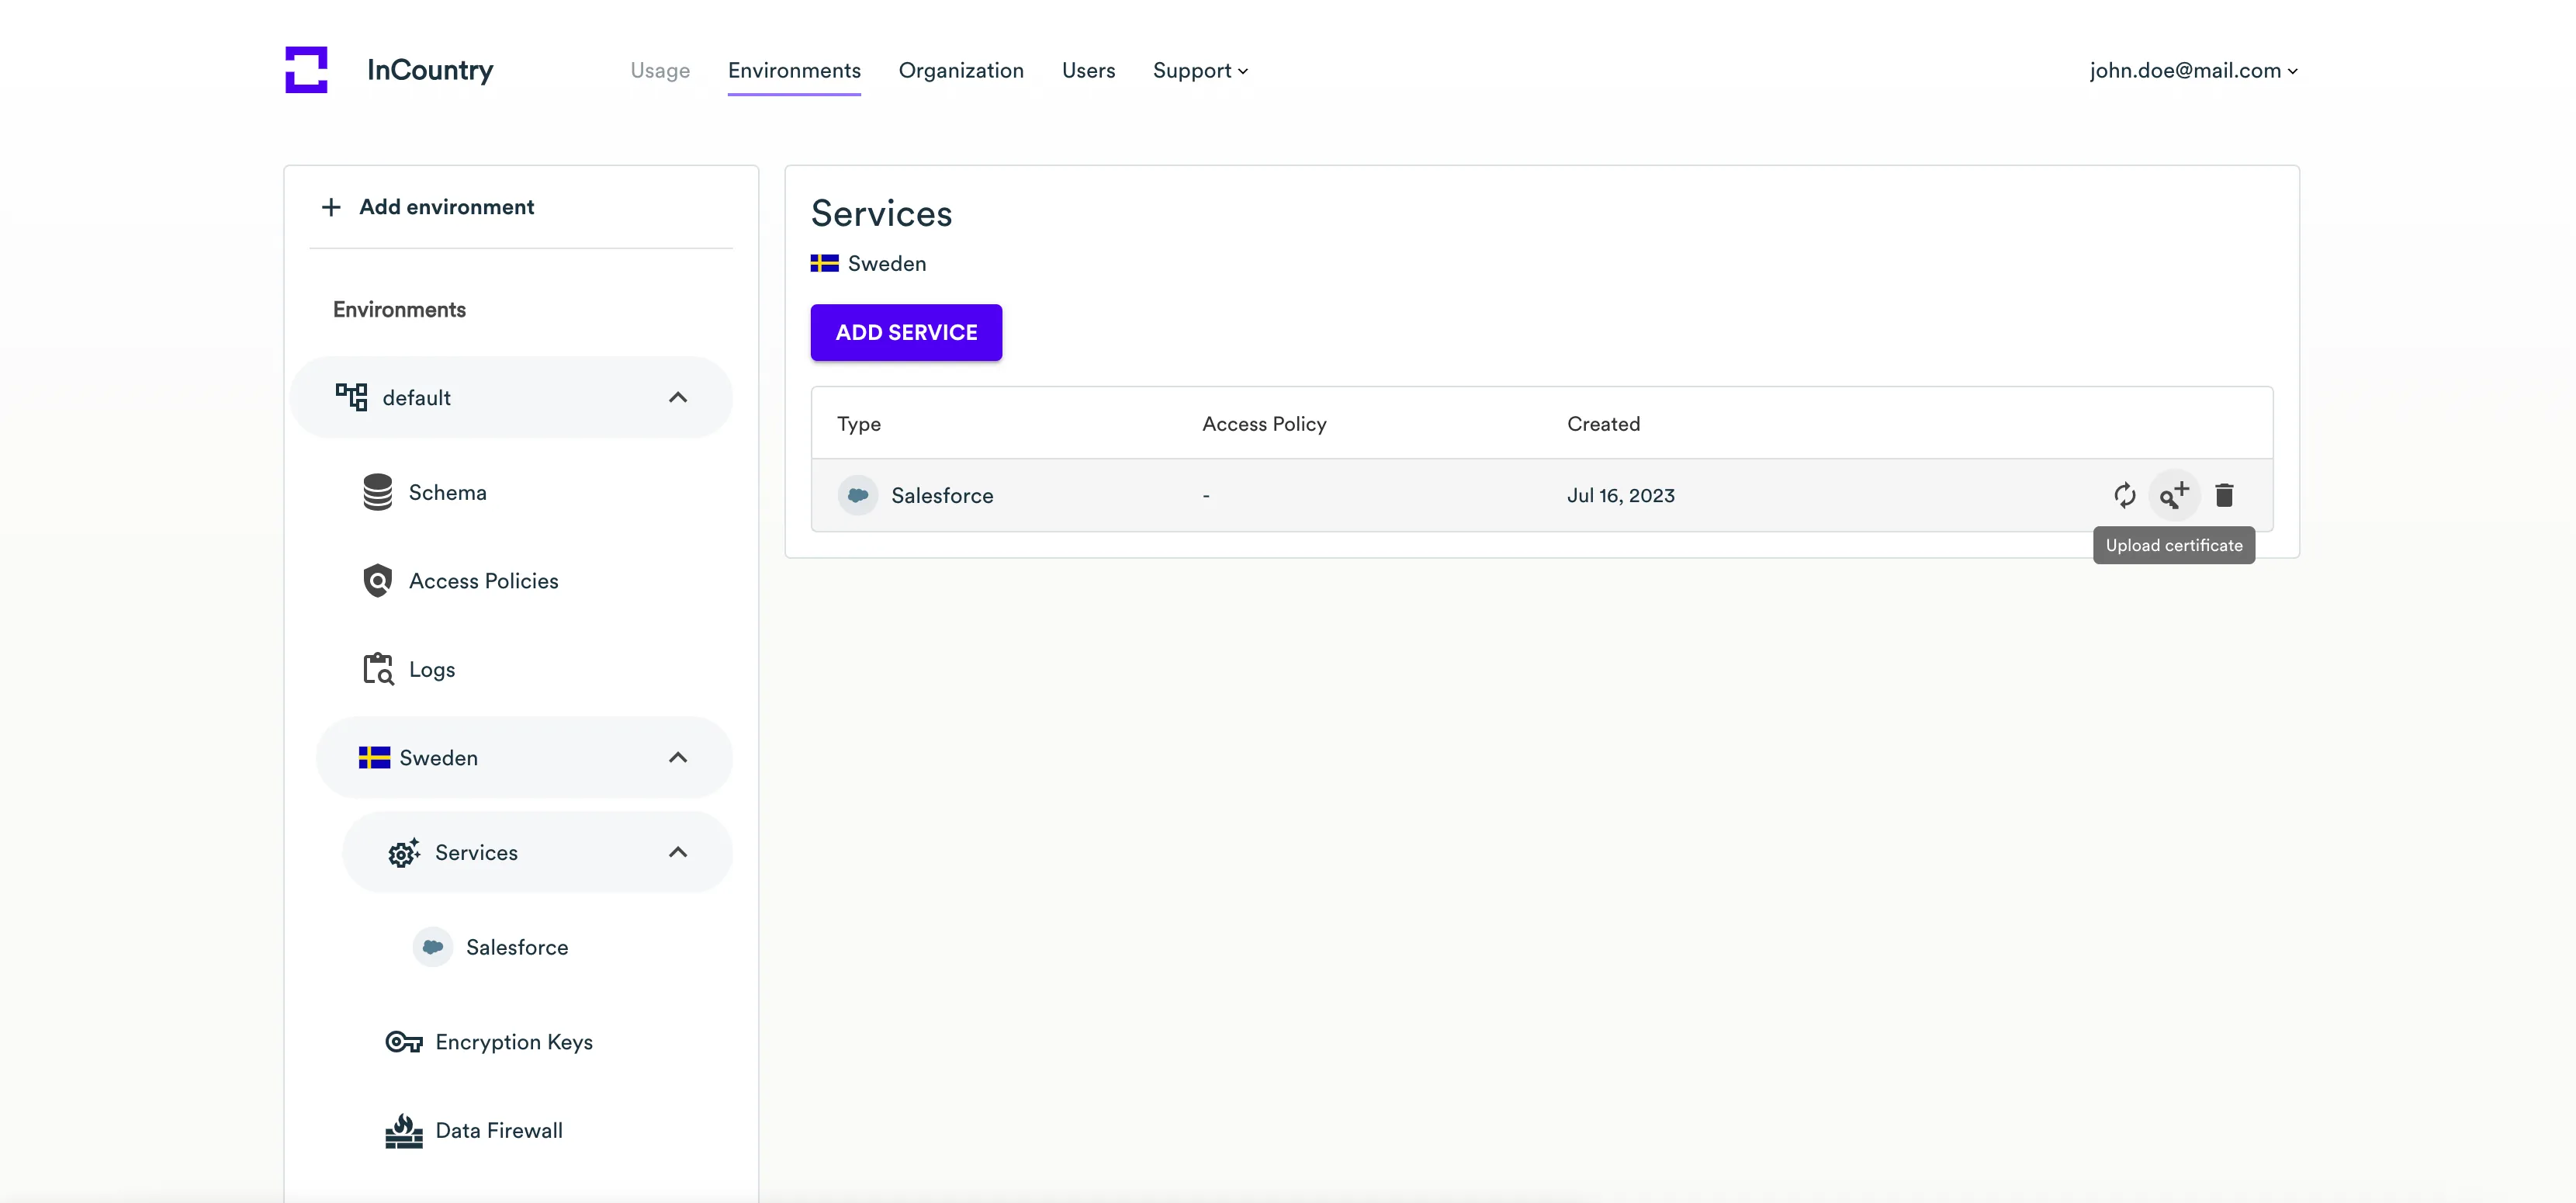Open Encryption Keys in sidebar
2576x1203 pixels.
point(513,1042)
